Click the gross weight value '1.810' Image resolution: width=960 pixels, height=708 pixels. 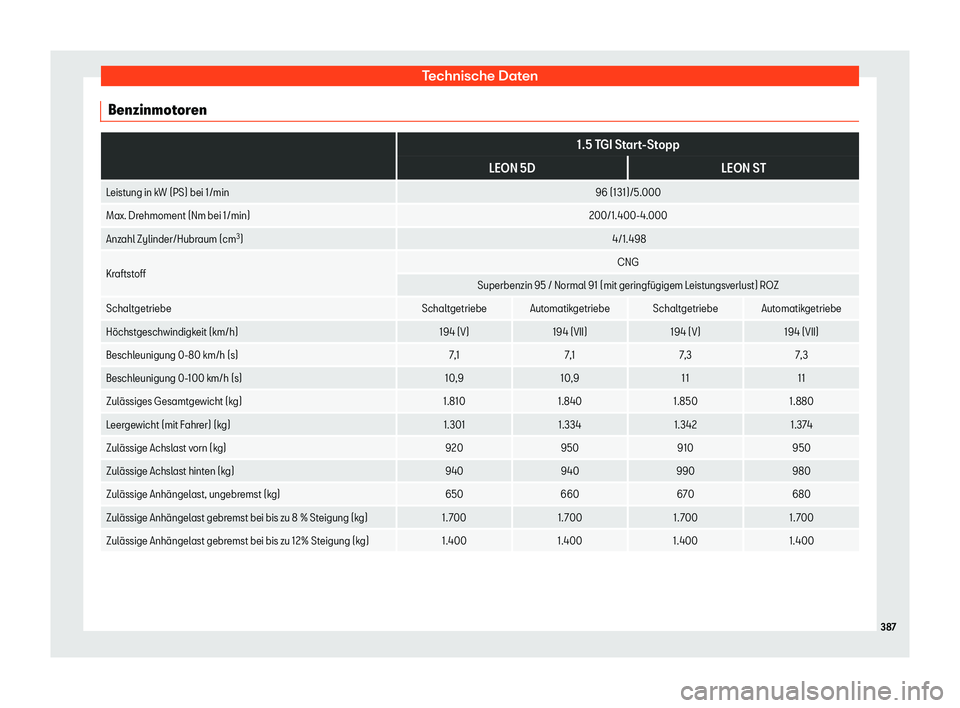pos(454,402)
